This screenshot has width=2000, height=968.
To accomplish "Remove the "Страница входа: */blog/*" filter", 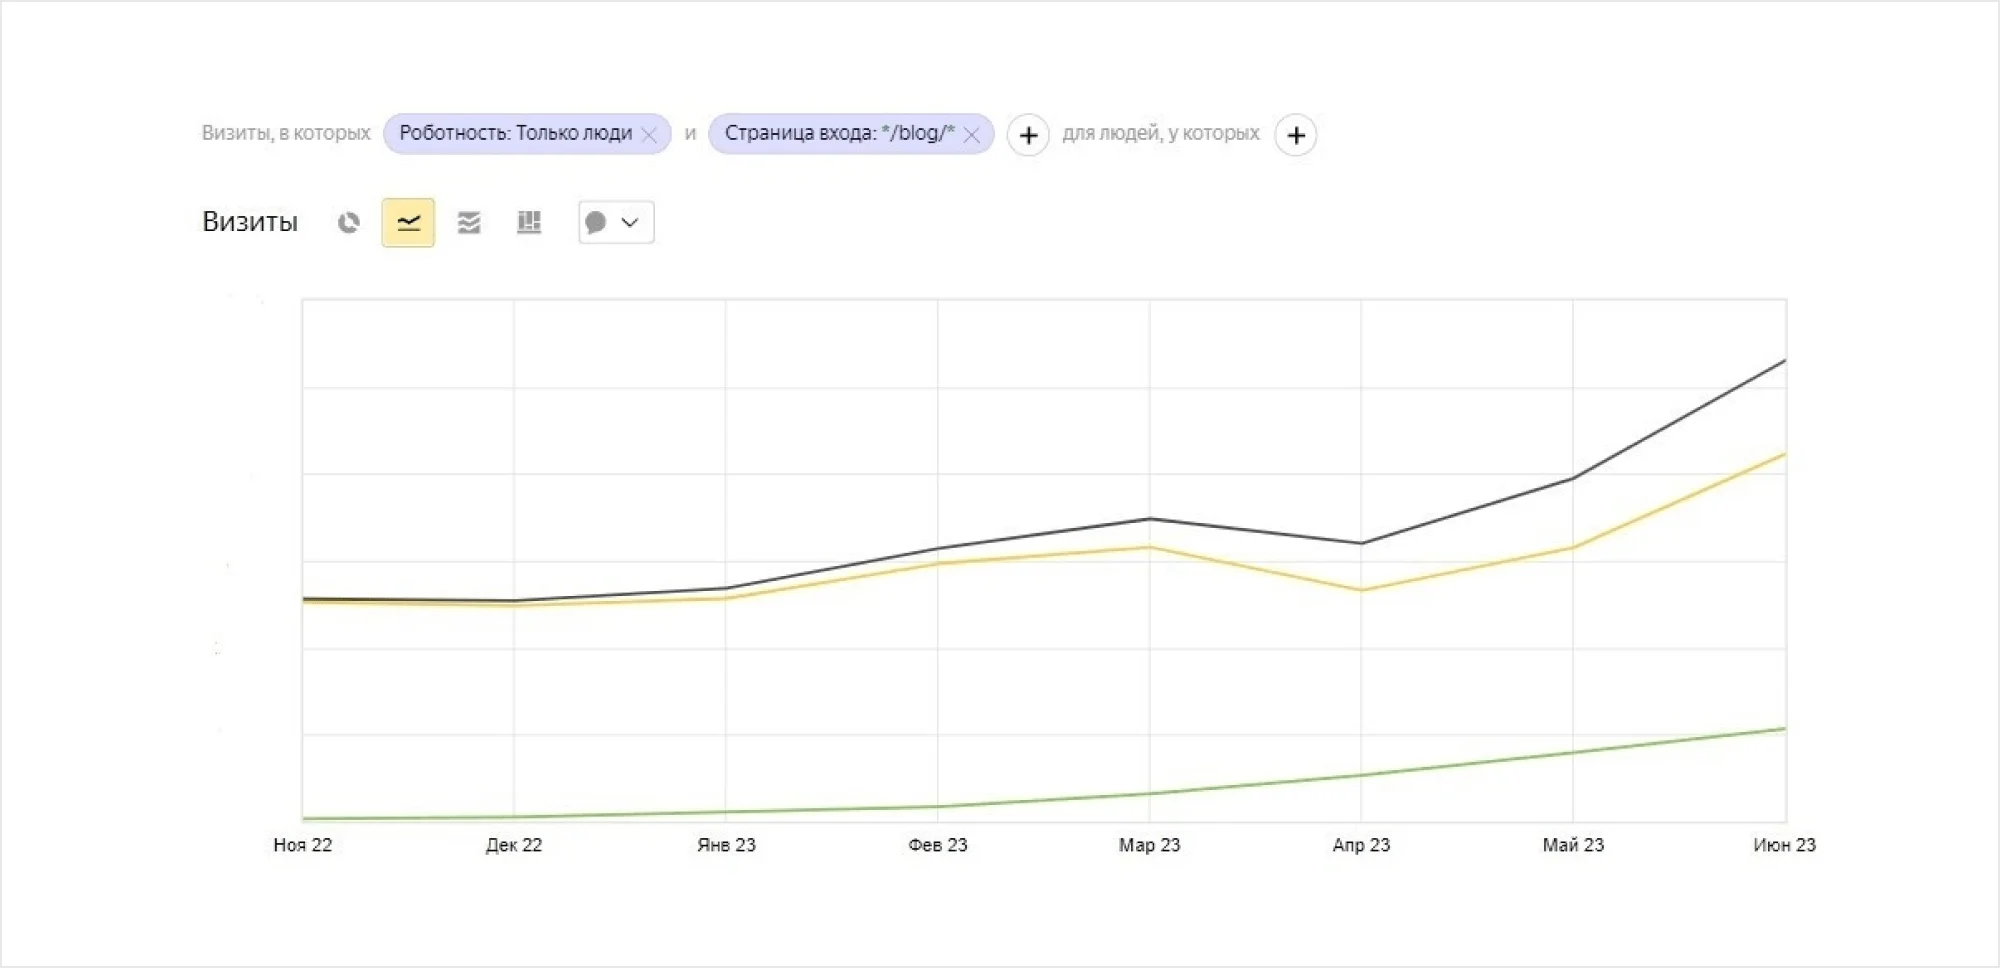I will click(x=971, y=135).
